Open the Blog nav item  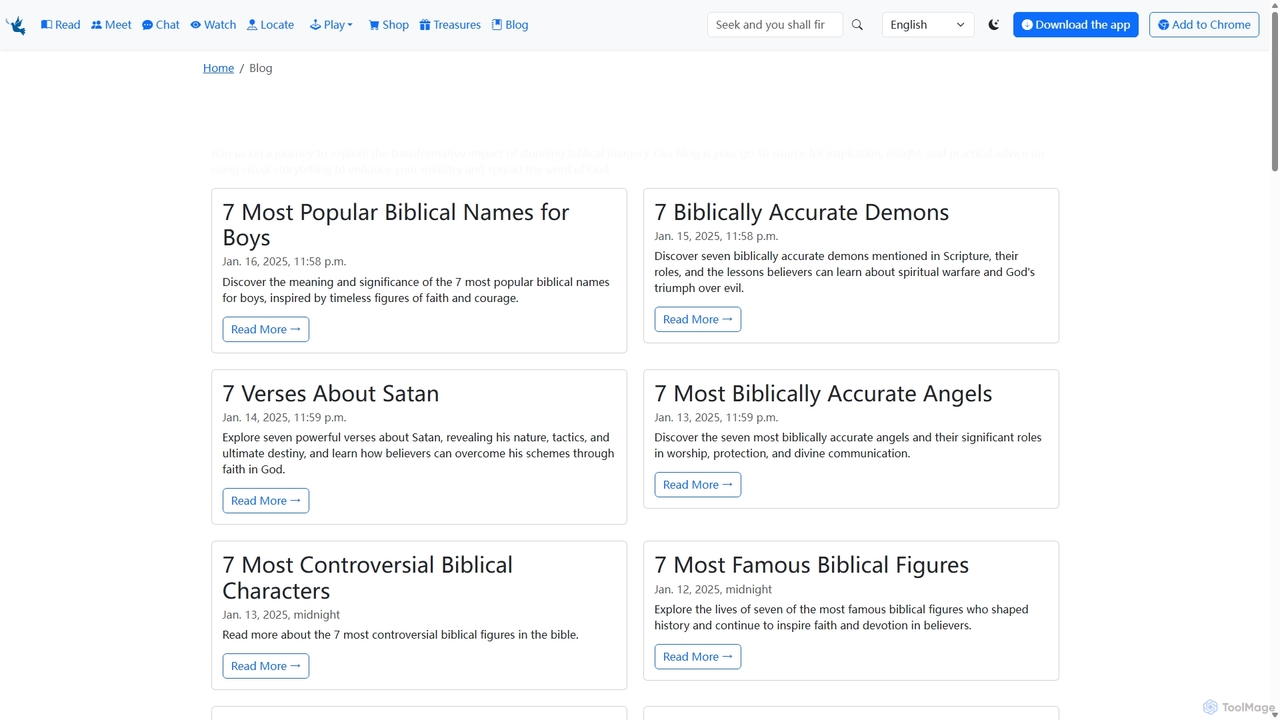click(510, 25)
